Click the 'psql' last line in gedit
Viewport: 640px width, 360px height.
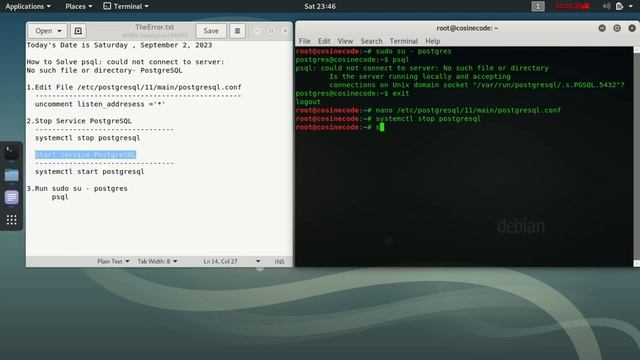point(60,197)
